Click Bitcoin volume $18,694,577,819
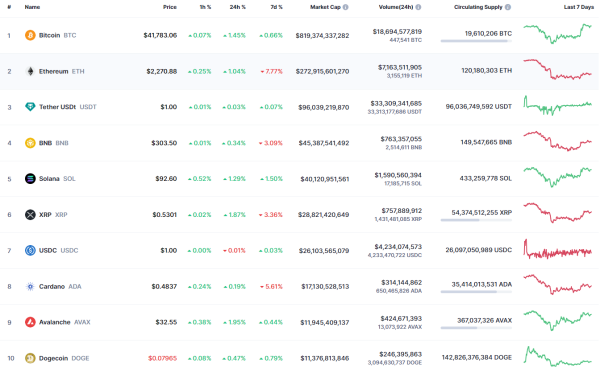 pos(397,31)
